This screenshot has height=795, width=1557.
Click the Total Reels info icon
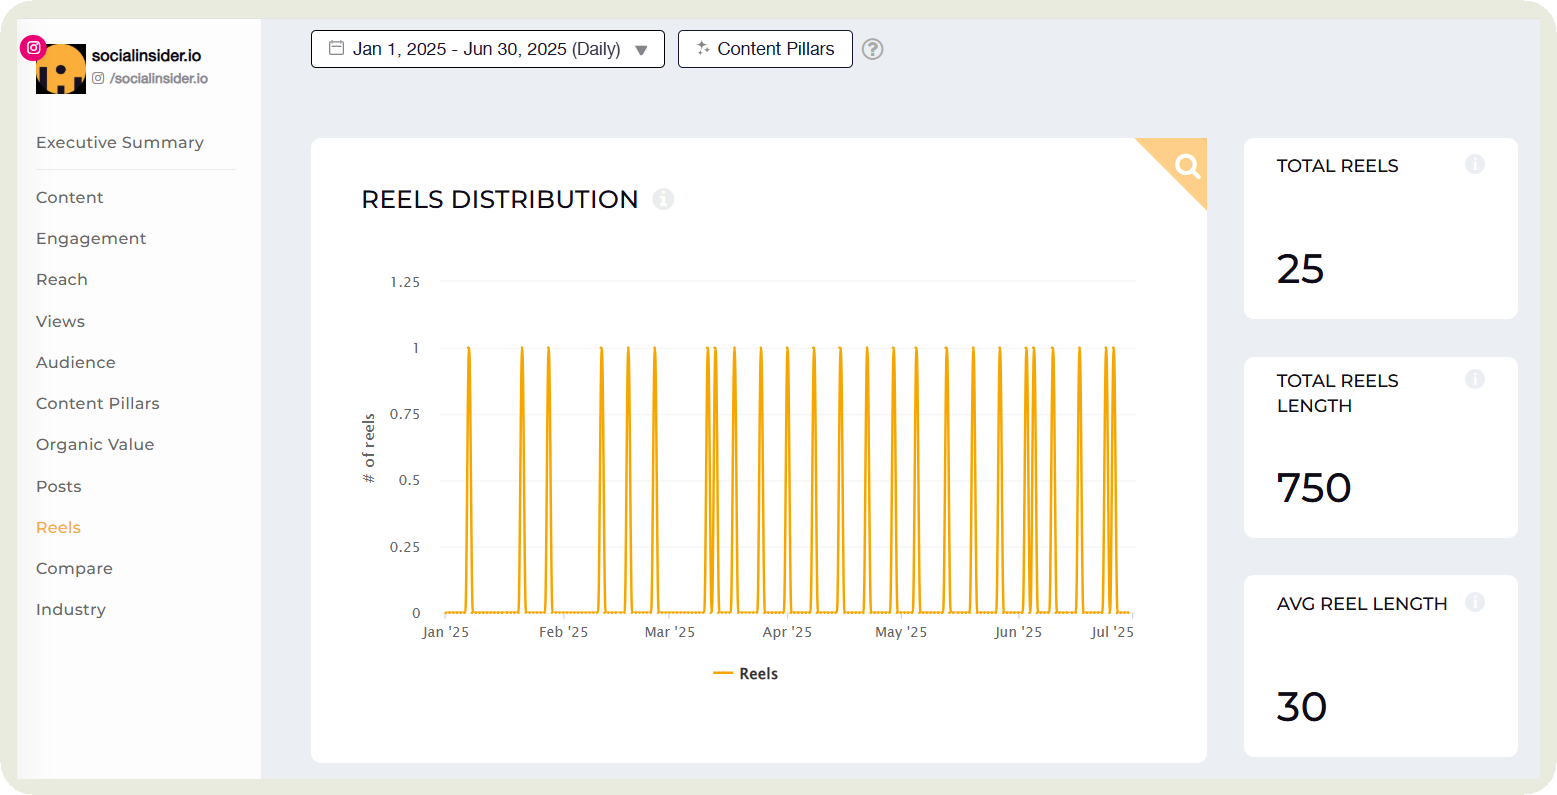pos(1474,164)
